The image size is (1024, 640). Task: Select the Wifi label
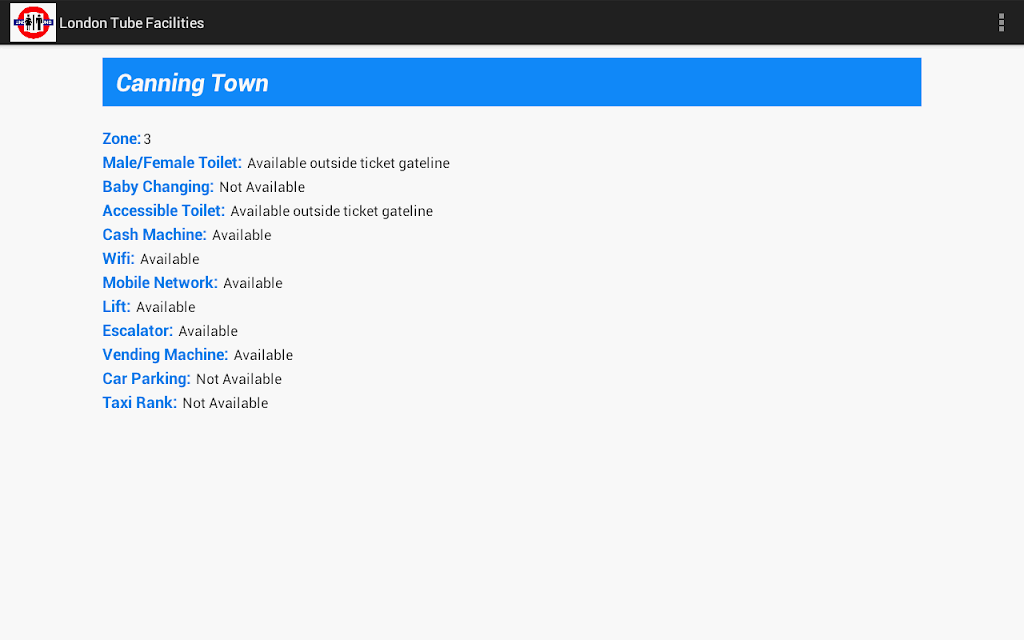point(118,259)
